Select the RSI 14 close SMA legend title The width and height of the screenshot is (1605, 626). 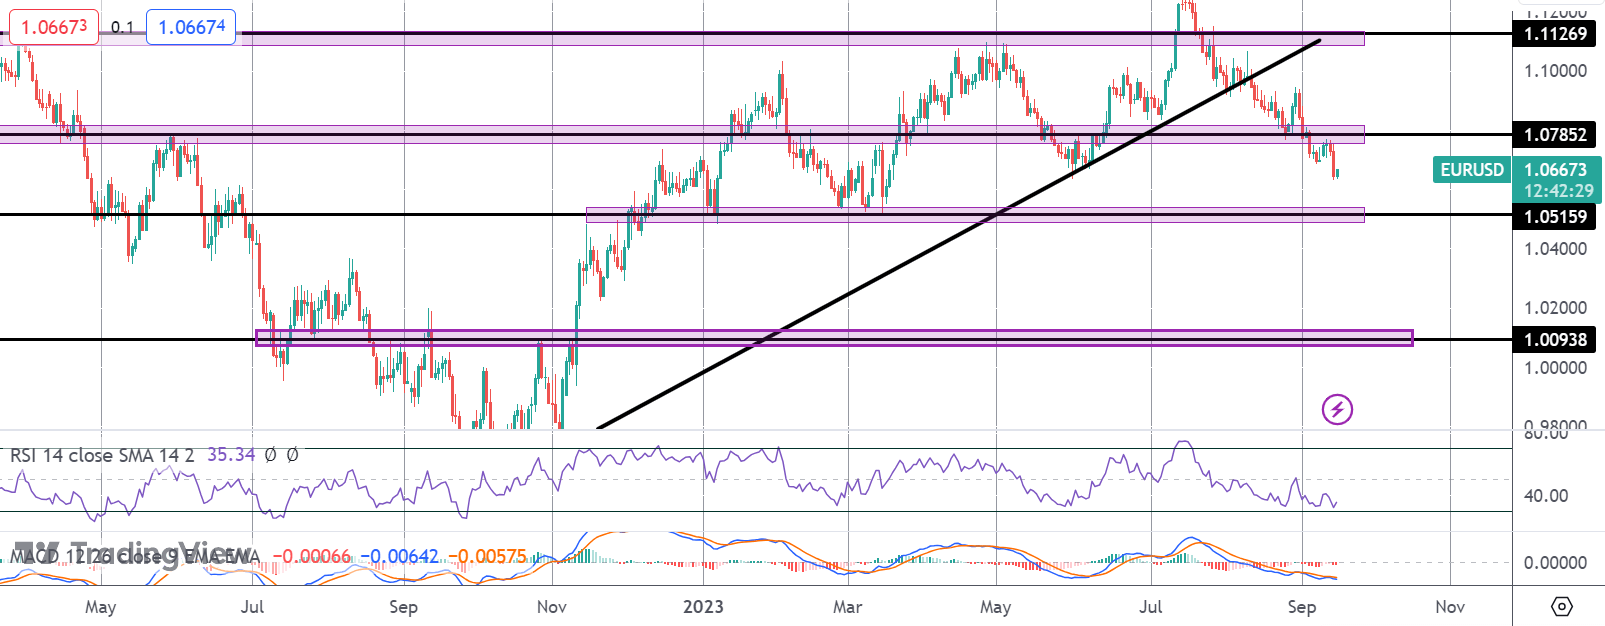pyautogui.click(x=102, y=455)
